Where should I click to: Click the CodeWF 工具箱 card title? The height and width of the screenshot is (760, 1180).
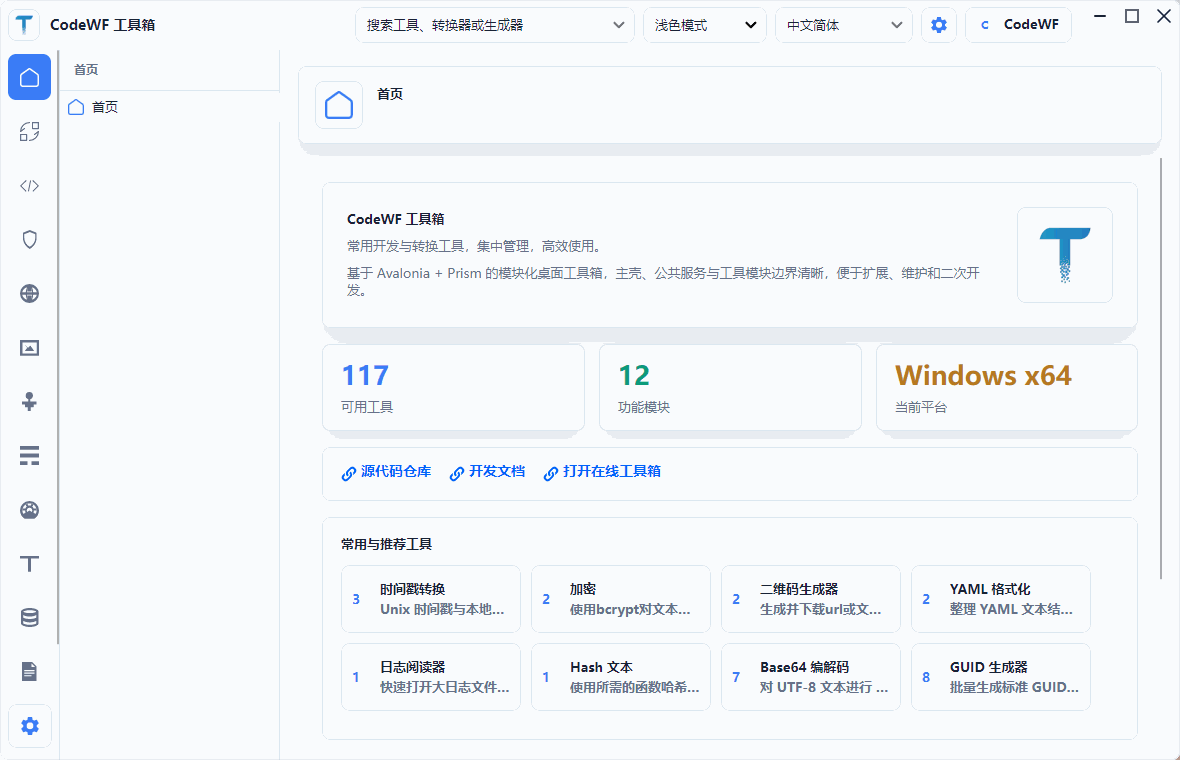[395, 219]
